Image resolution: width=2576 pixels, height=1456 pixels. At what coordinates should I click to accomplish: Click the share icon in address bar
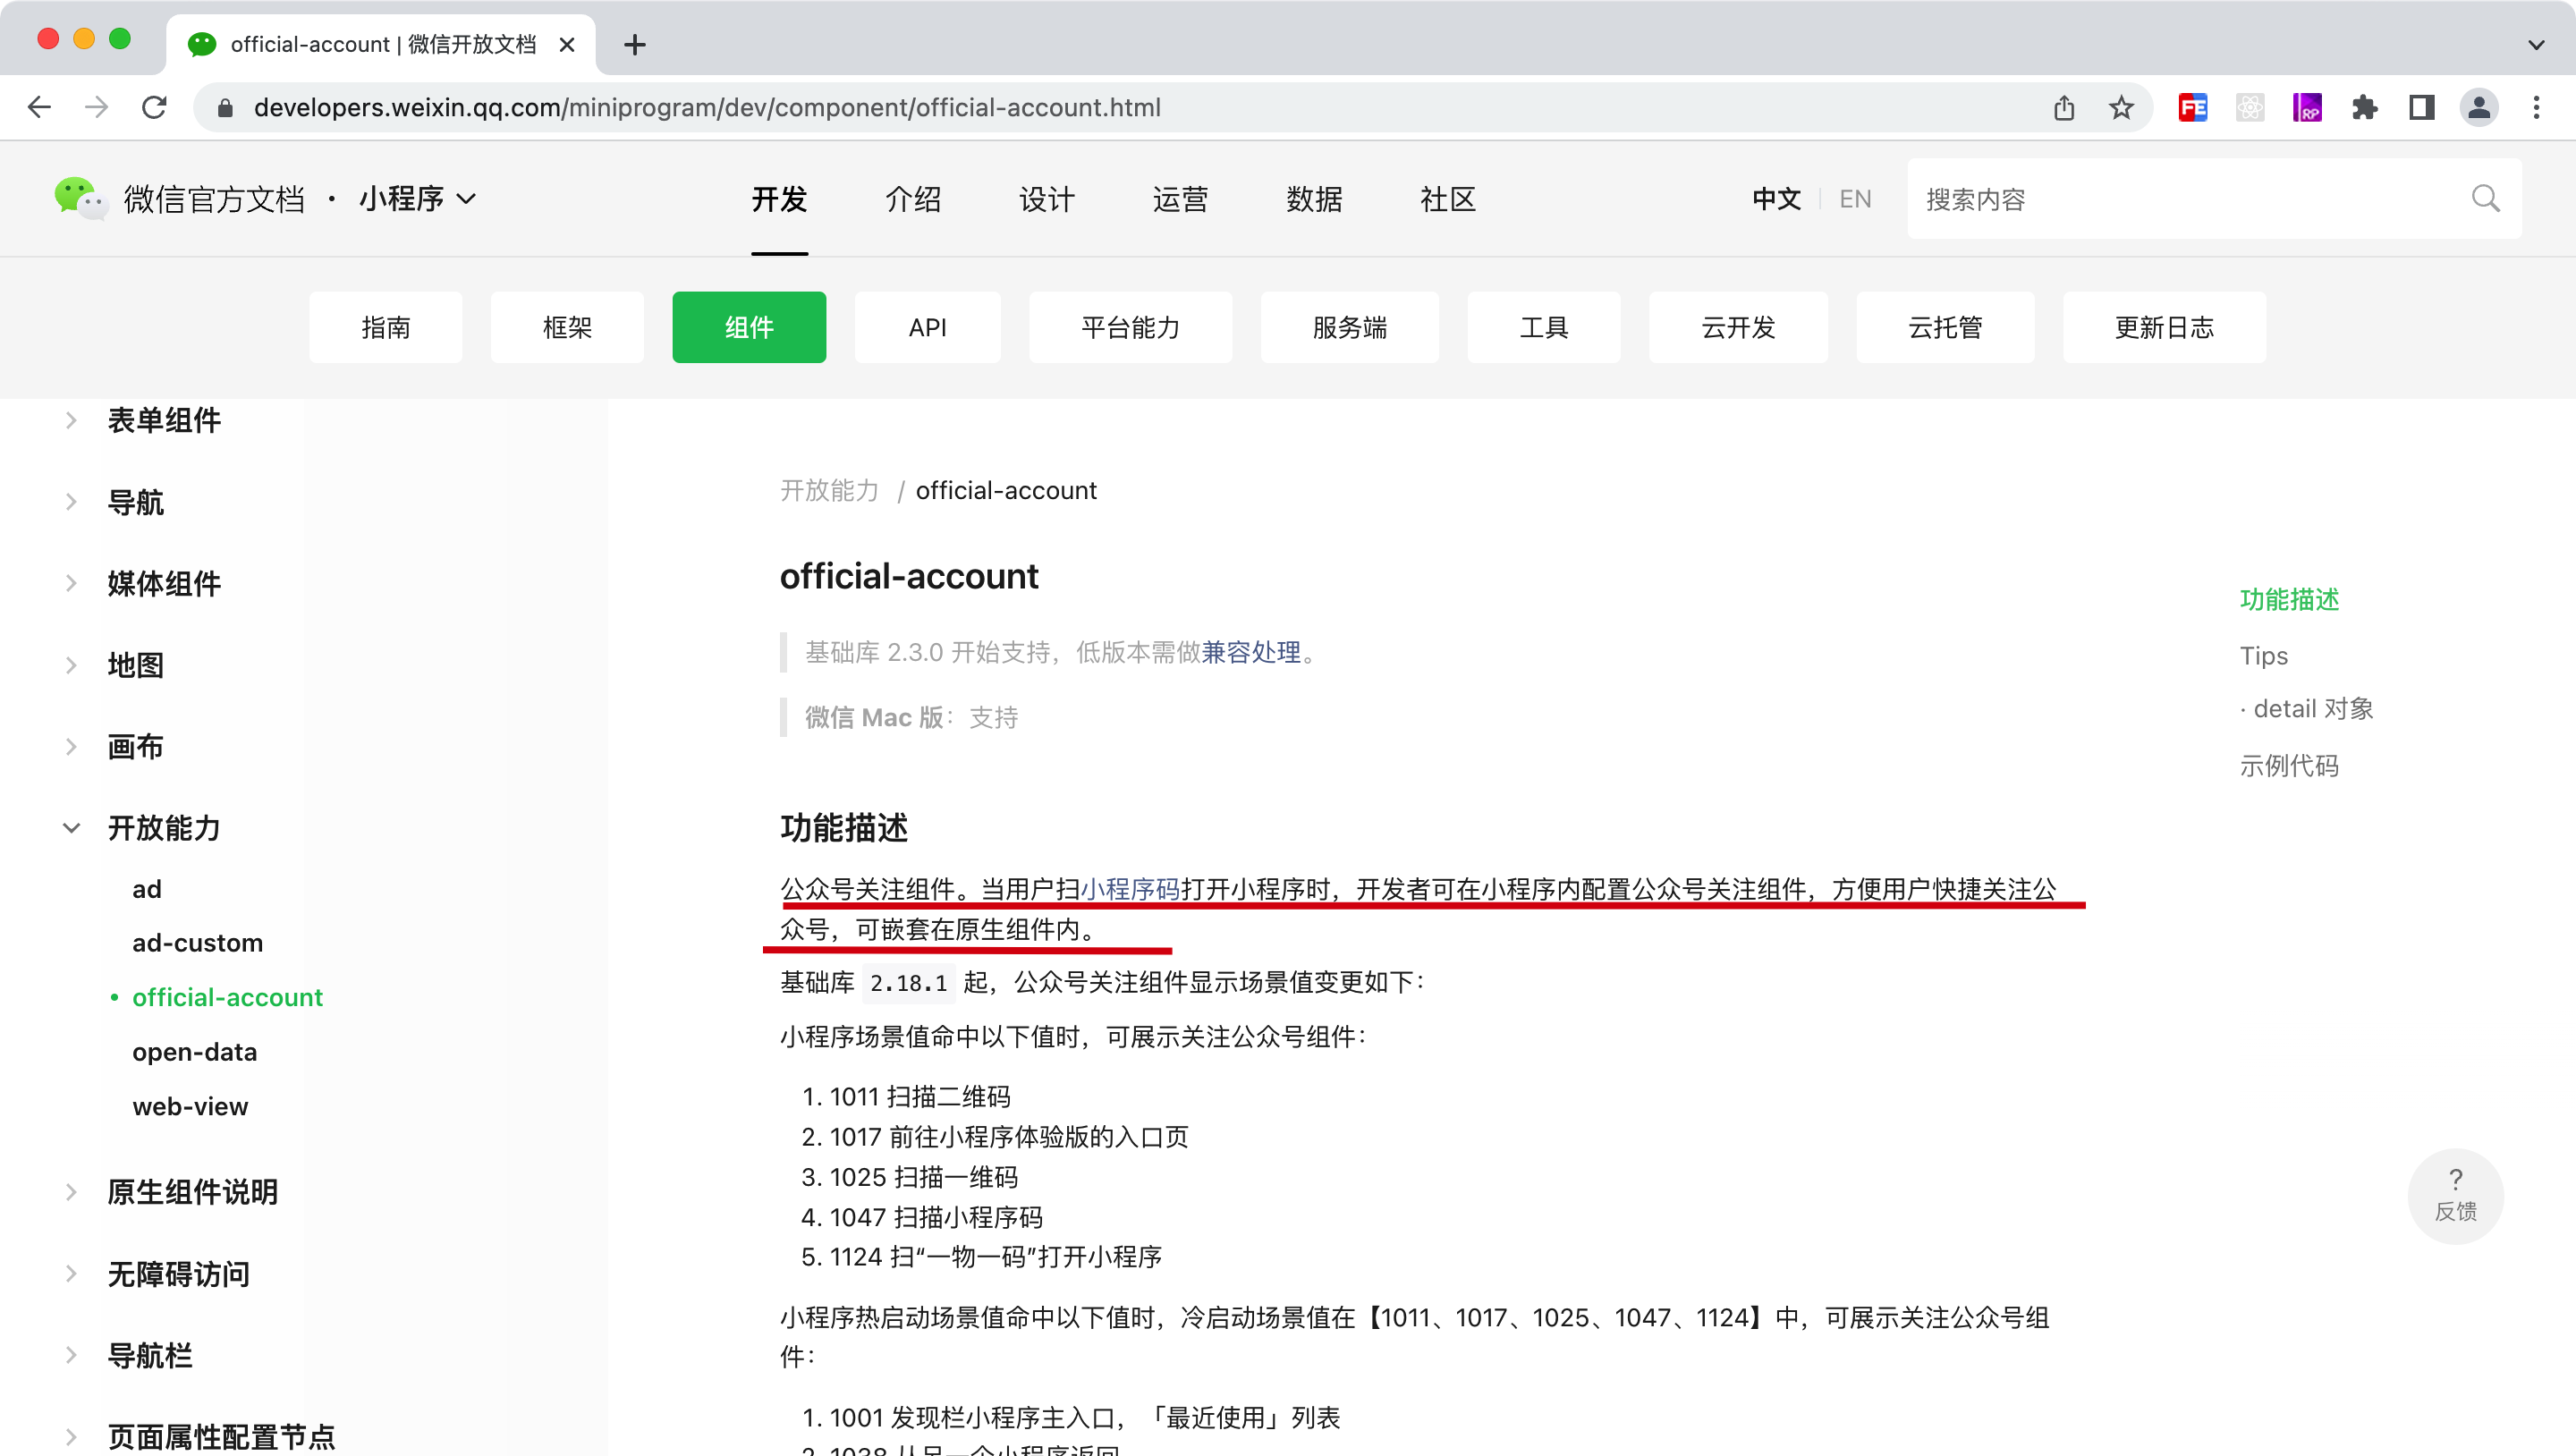(x=2064, y=107)
